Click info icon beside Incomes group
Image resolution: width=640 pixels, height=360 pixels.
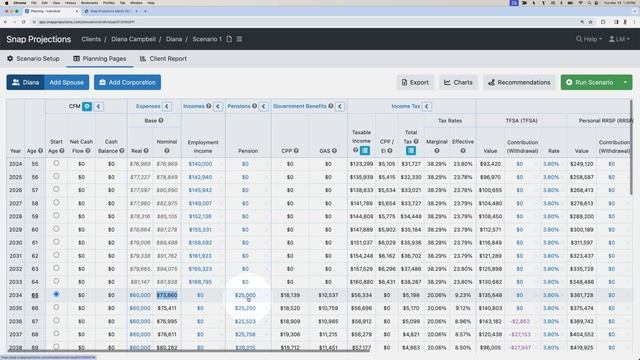209,106
